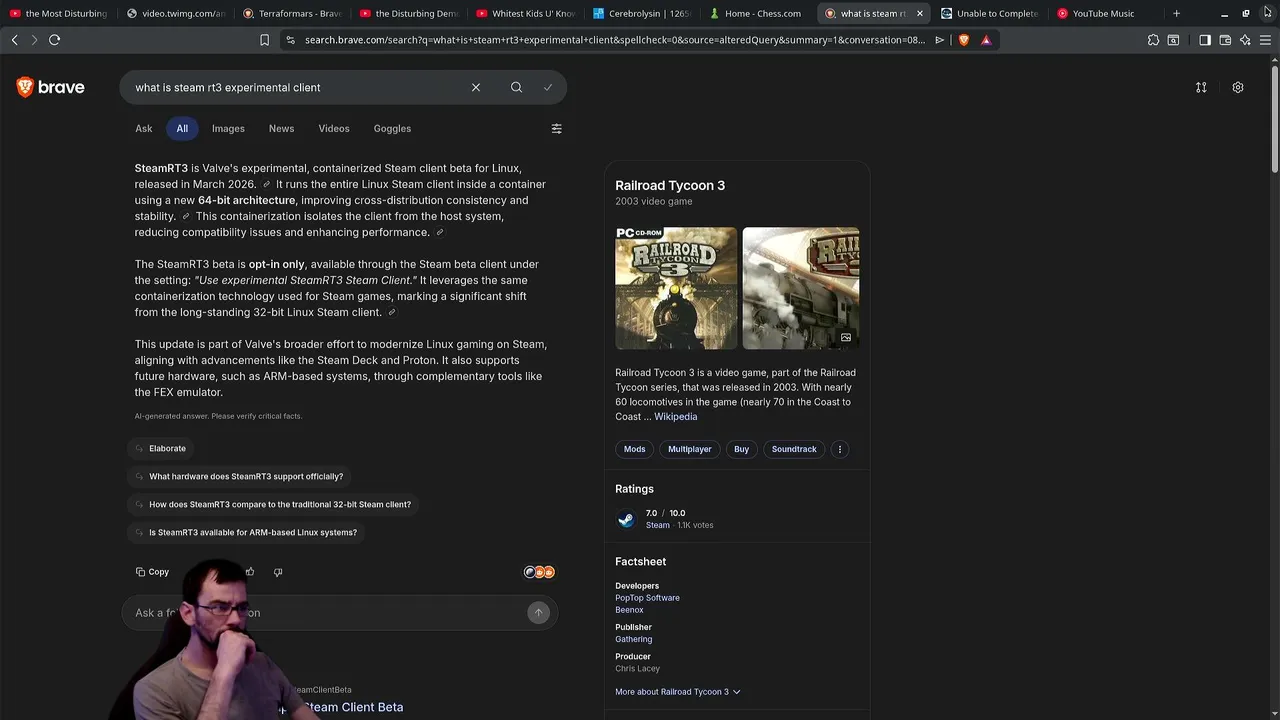Click the Buy chip
Viewport: 1280px width, 720px height.
tap(741, 449)
